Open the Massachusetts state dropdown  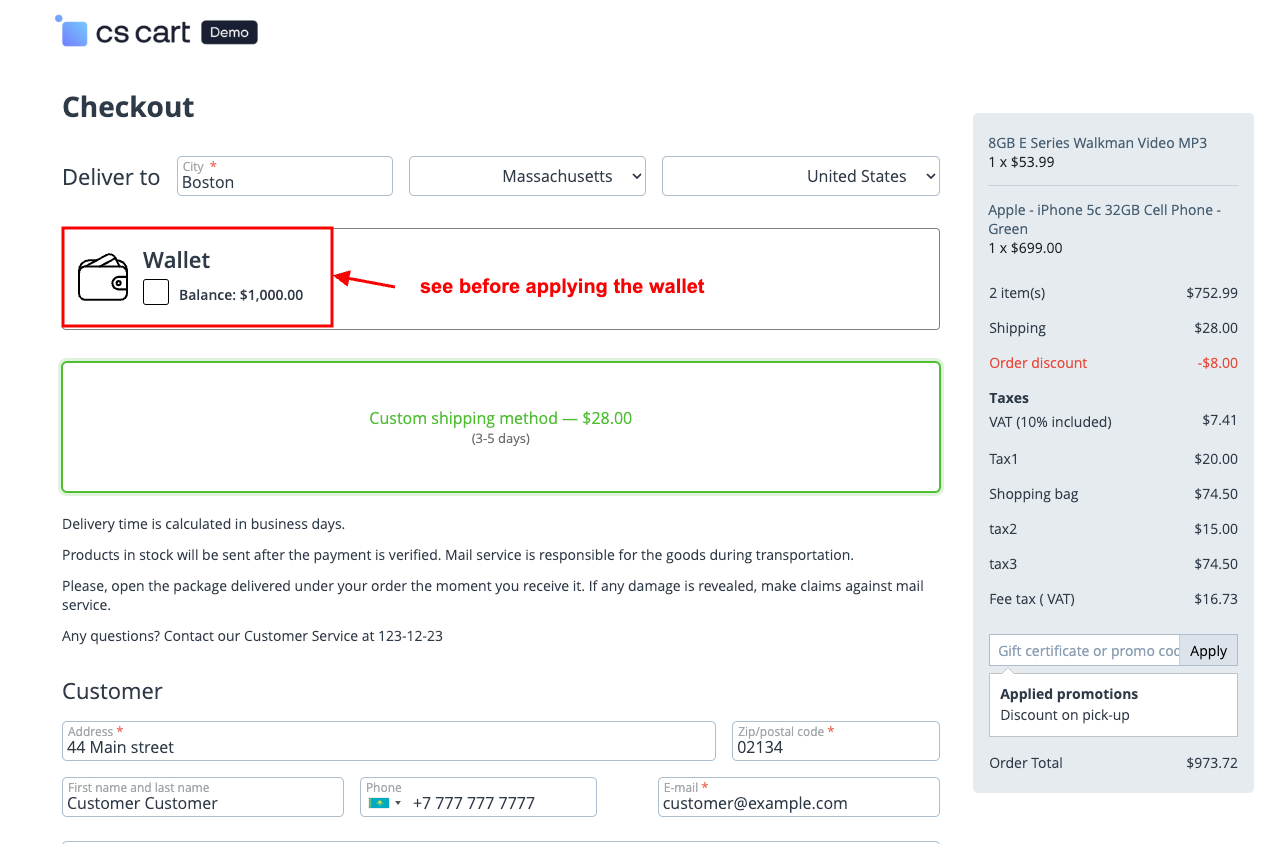coord(527,176)
